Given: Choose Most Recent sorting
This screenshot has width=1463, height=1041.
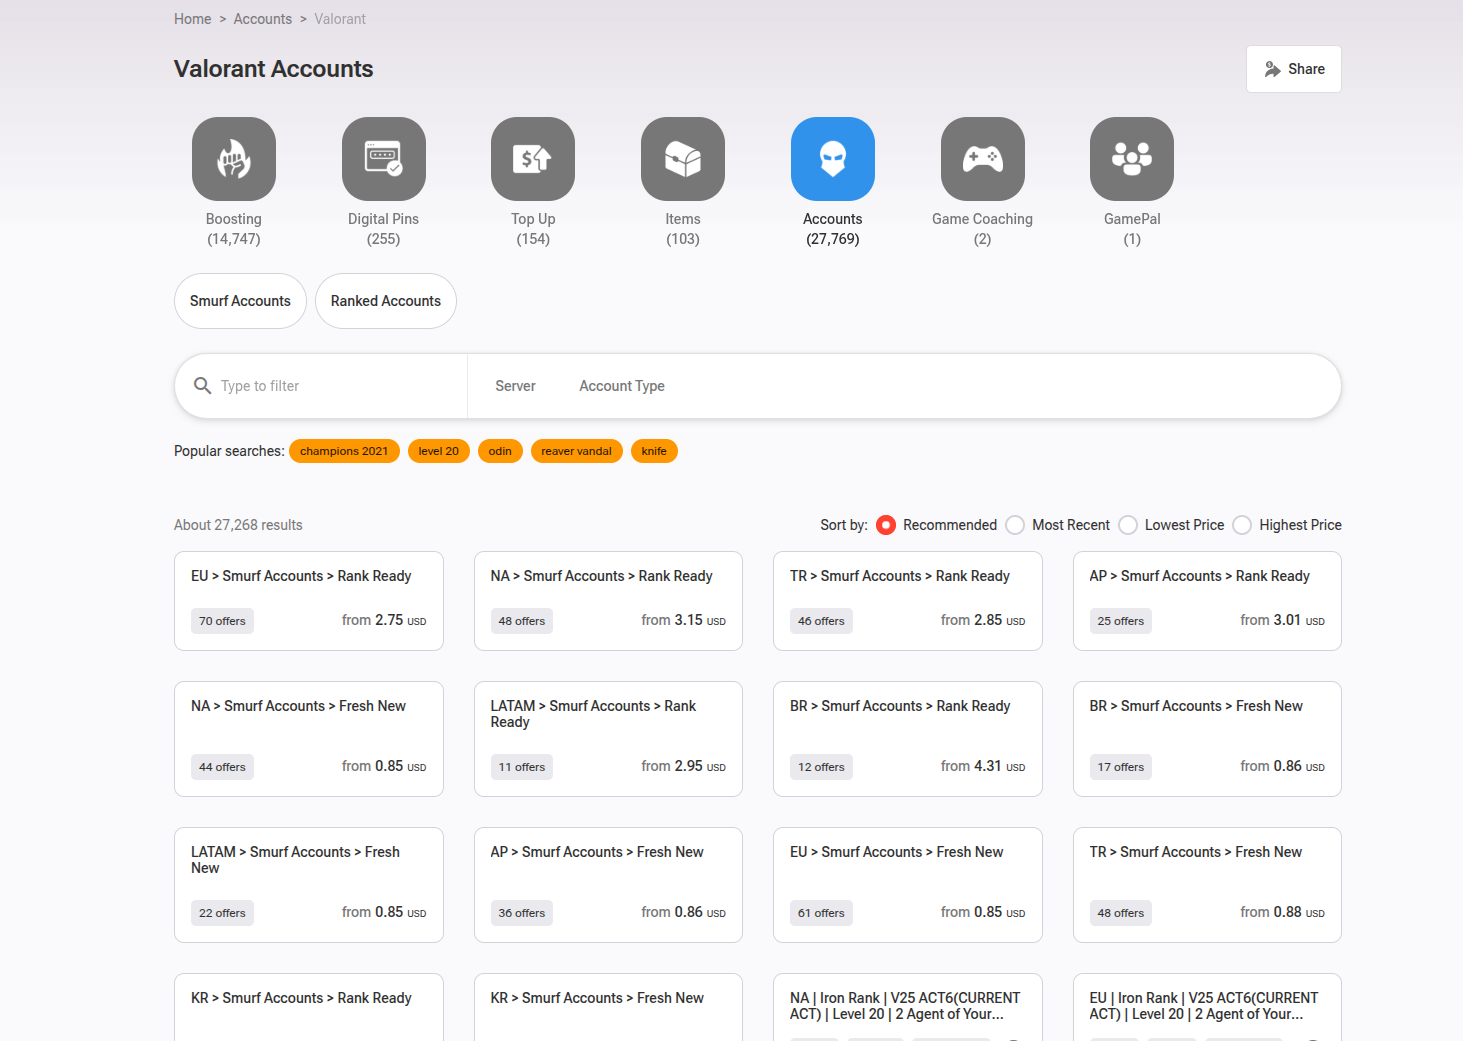Looking at the screenshot, I should (x=1015, y=525).
